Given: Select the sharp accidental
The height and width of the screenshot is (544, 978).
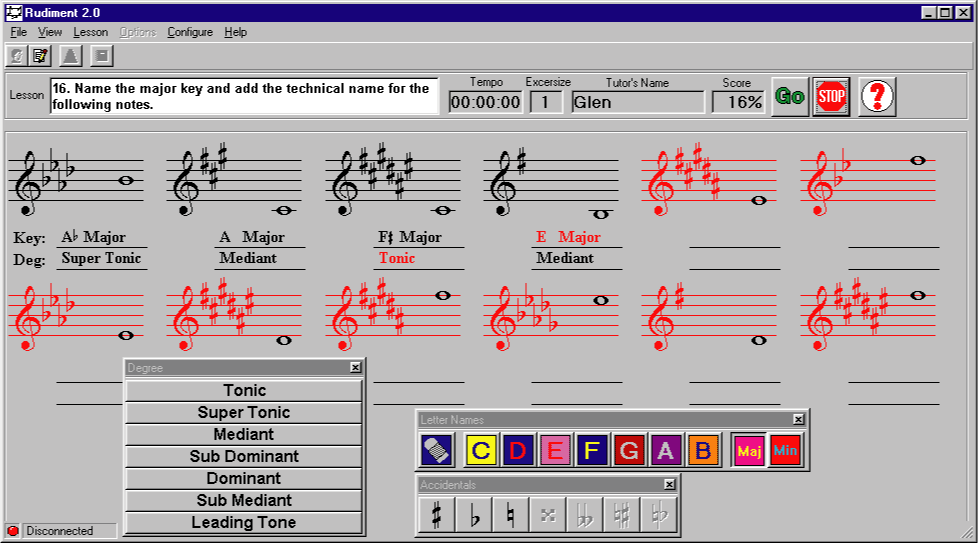Looking at the screenshot, I should click(x=436, y=516).
